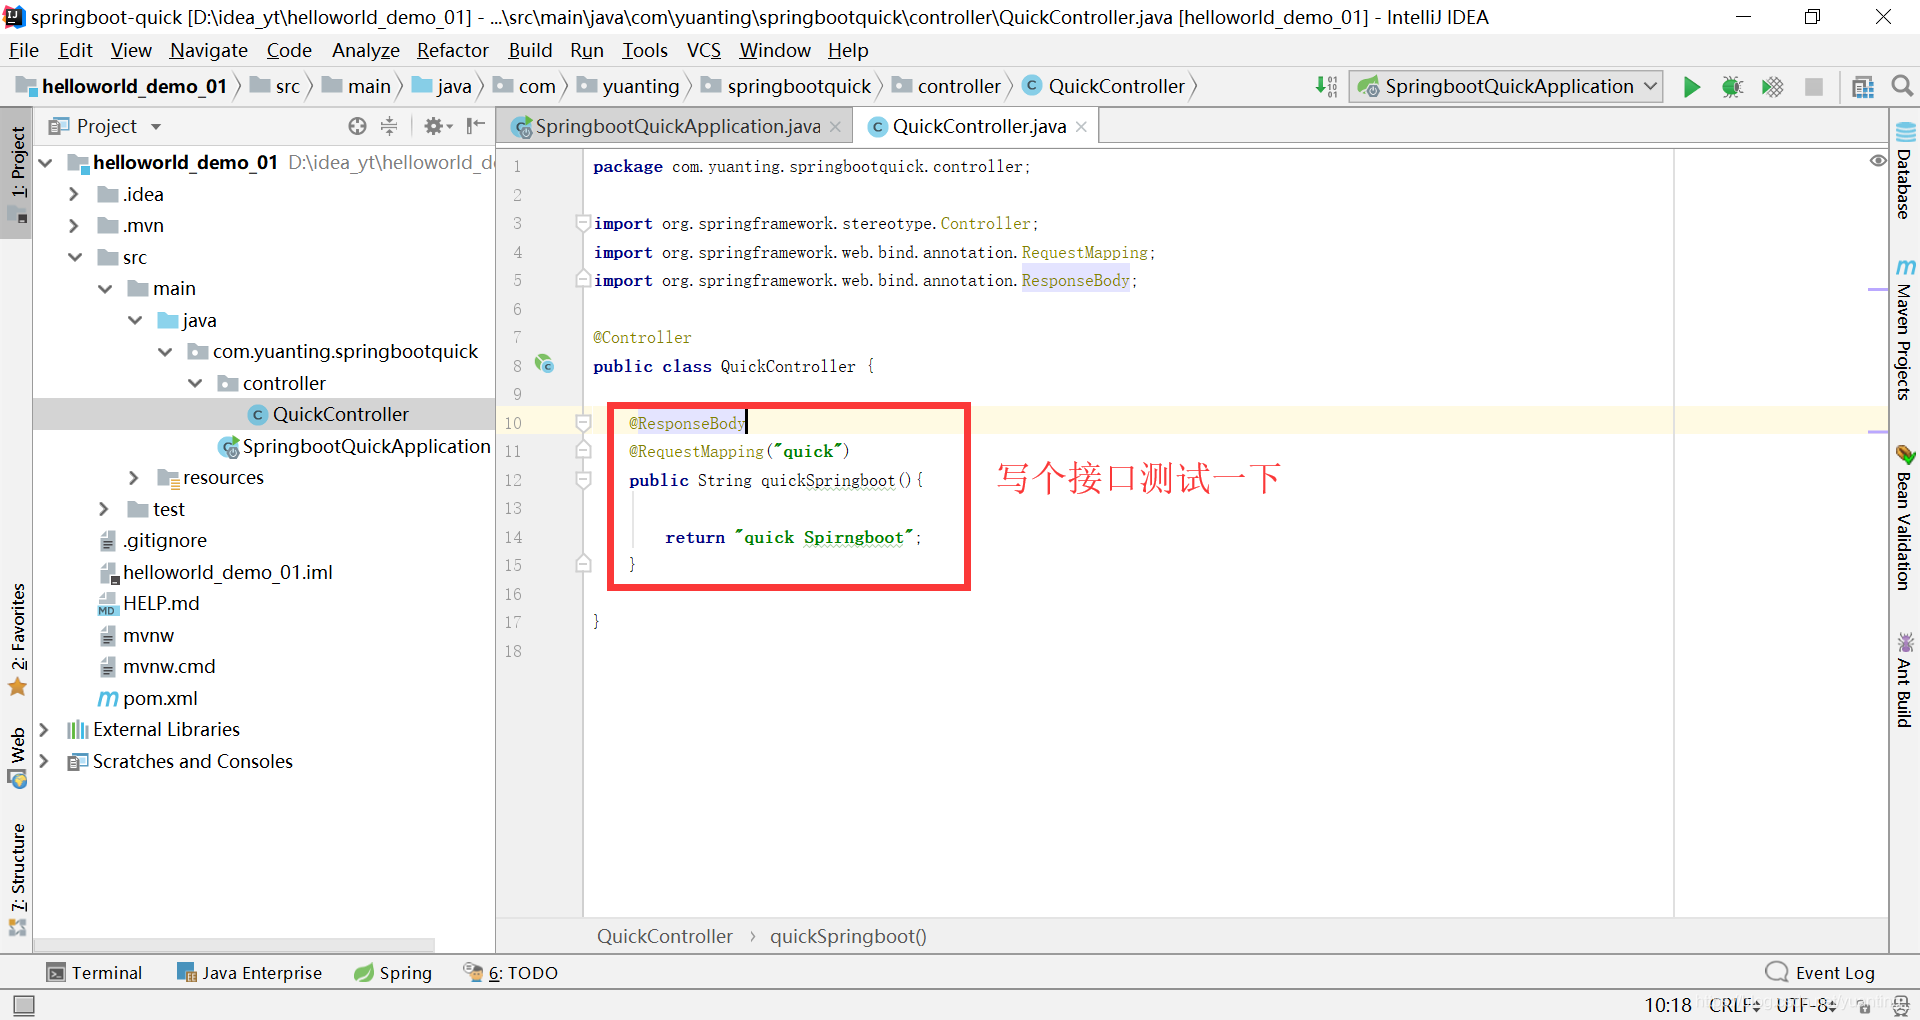The width and height of the screenshot is (1920, 1020).
Task: Switch to SpringbootQuickApplication.java tab
Action: [x=677, y=126]
